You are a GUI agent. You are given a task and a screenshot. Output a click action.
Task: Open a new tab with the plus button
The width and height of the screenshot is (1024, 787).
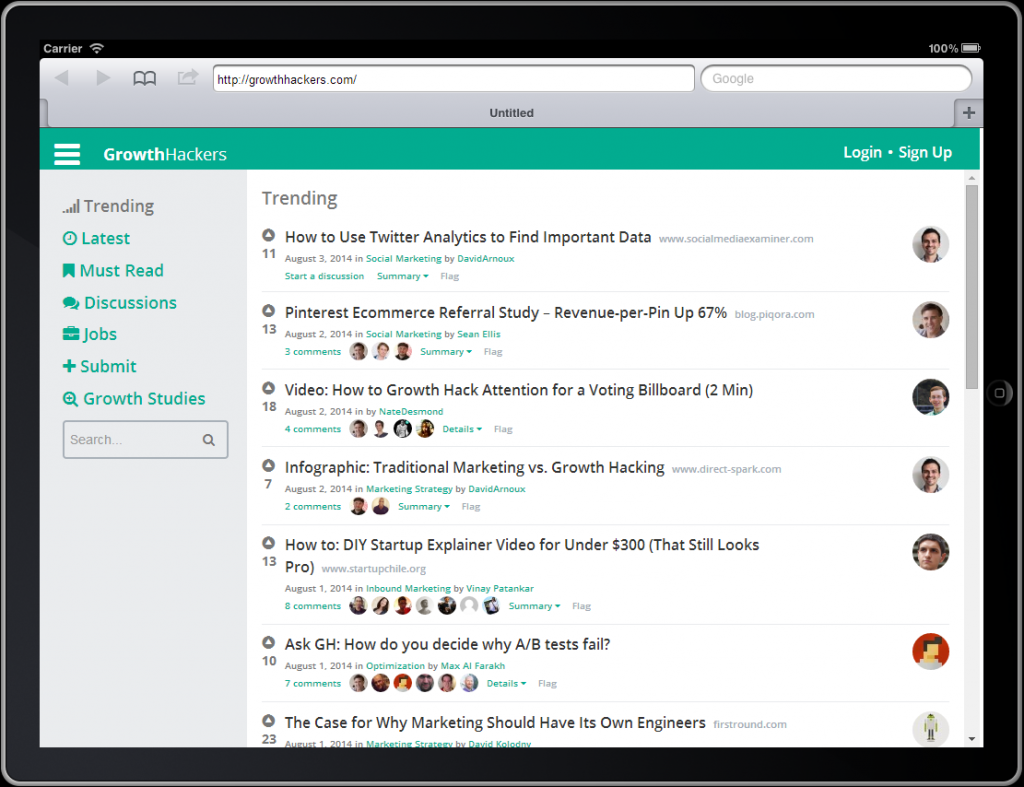pyautogui.click(x=968, y=113)
